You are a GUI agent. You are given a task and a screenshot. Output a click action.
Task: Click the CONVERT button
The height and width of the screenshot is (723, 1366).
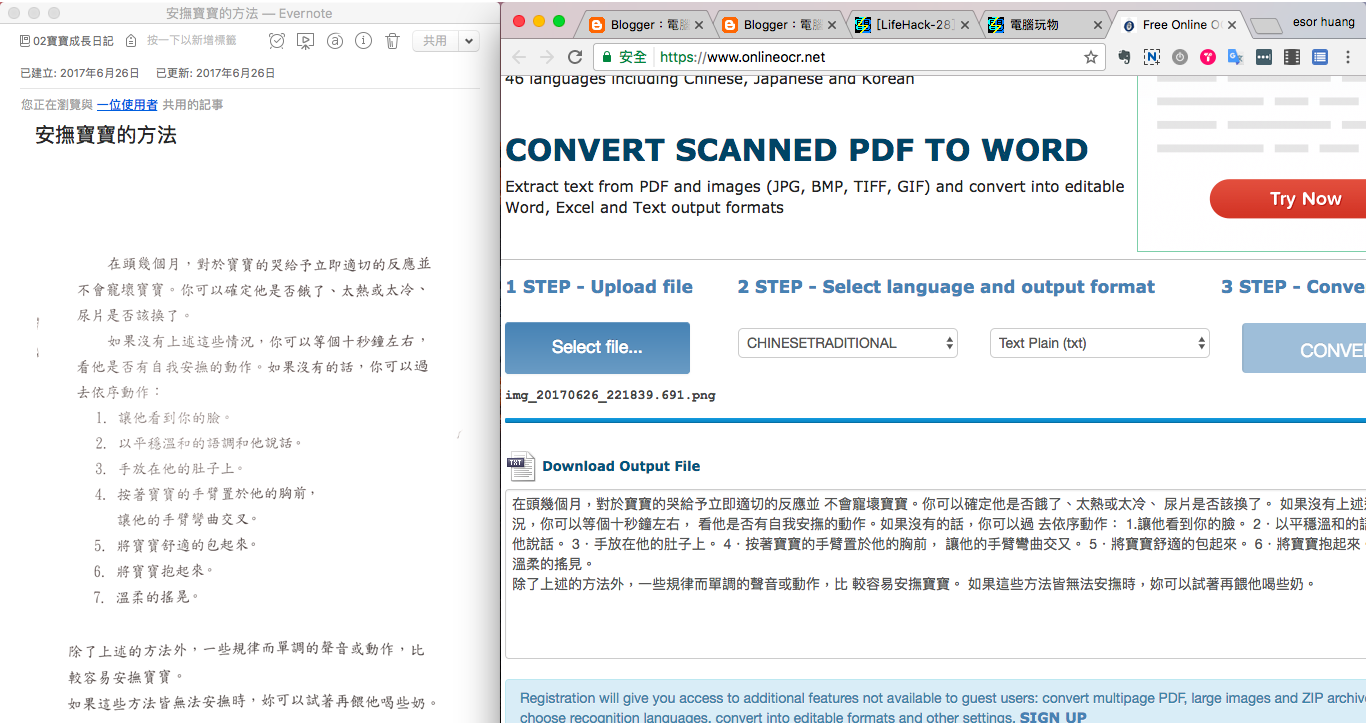pos(1304,348)
